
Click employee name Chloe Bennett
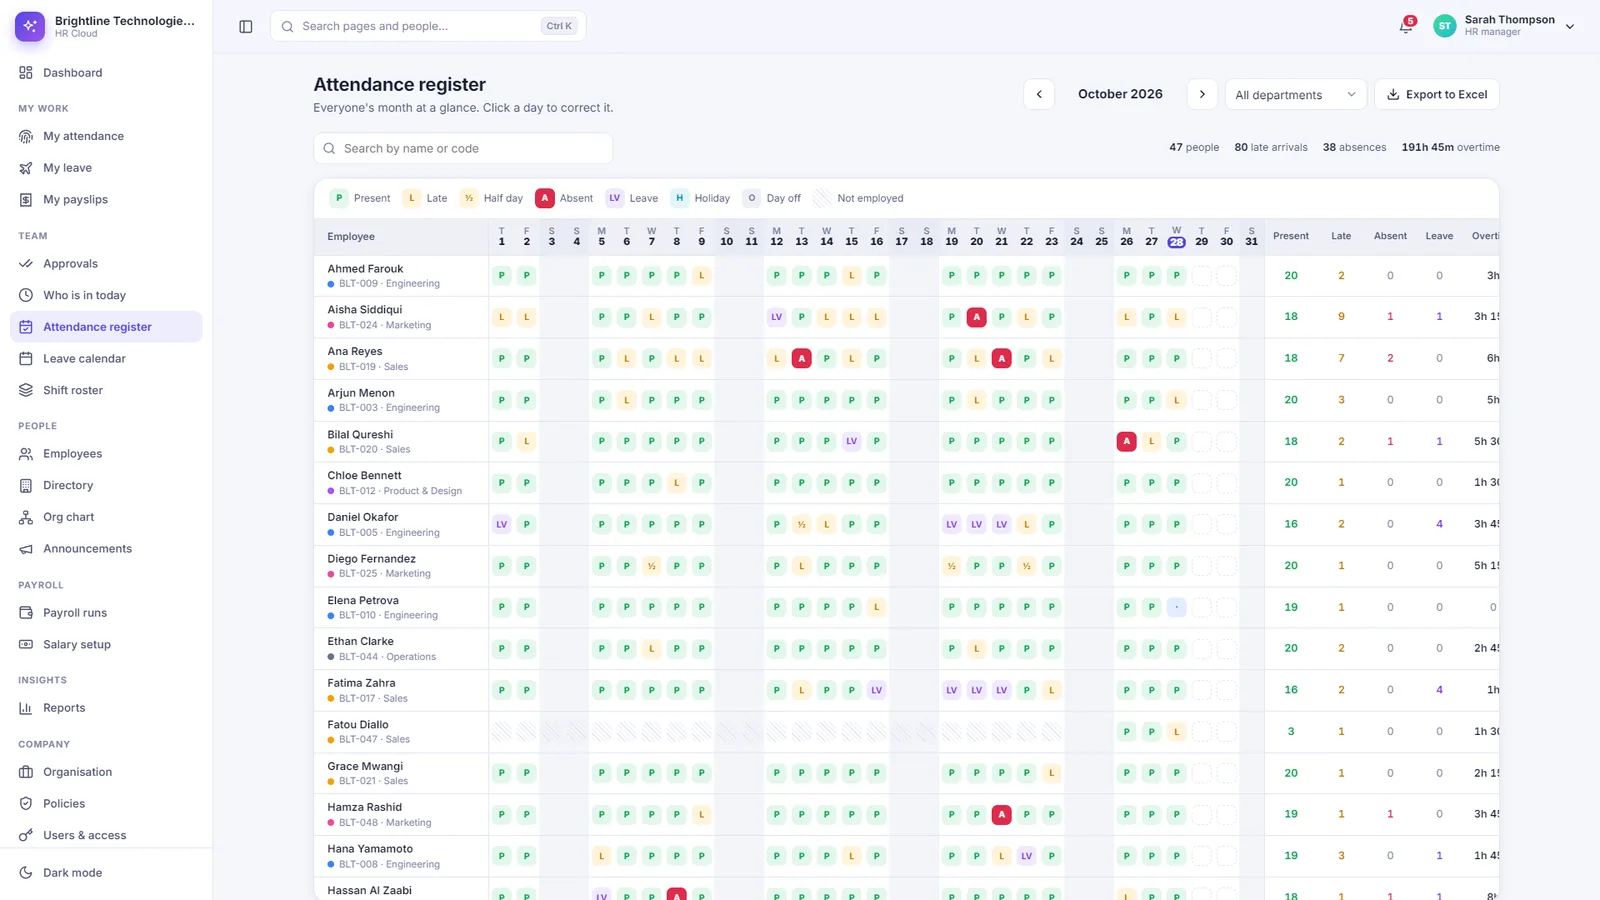pos(364,476)
